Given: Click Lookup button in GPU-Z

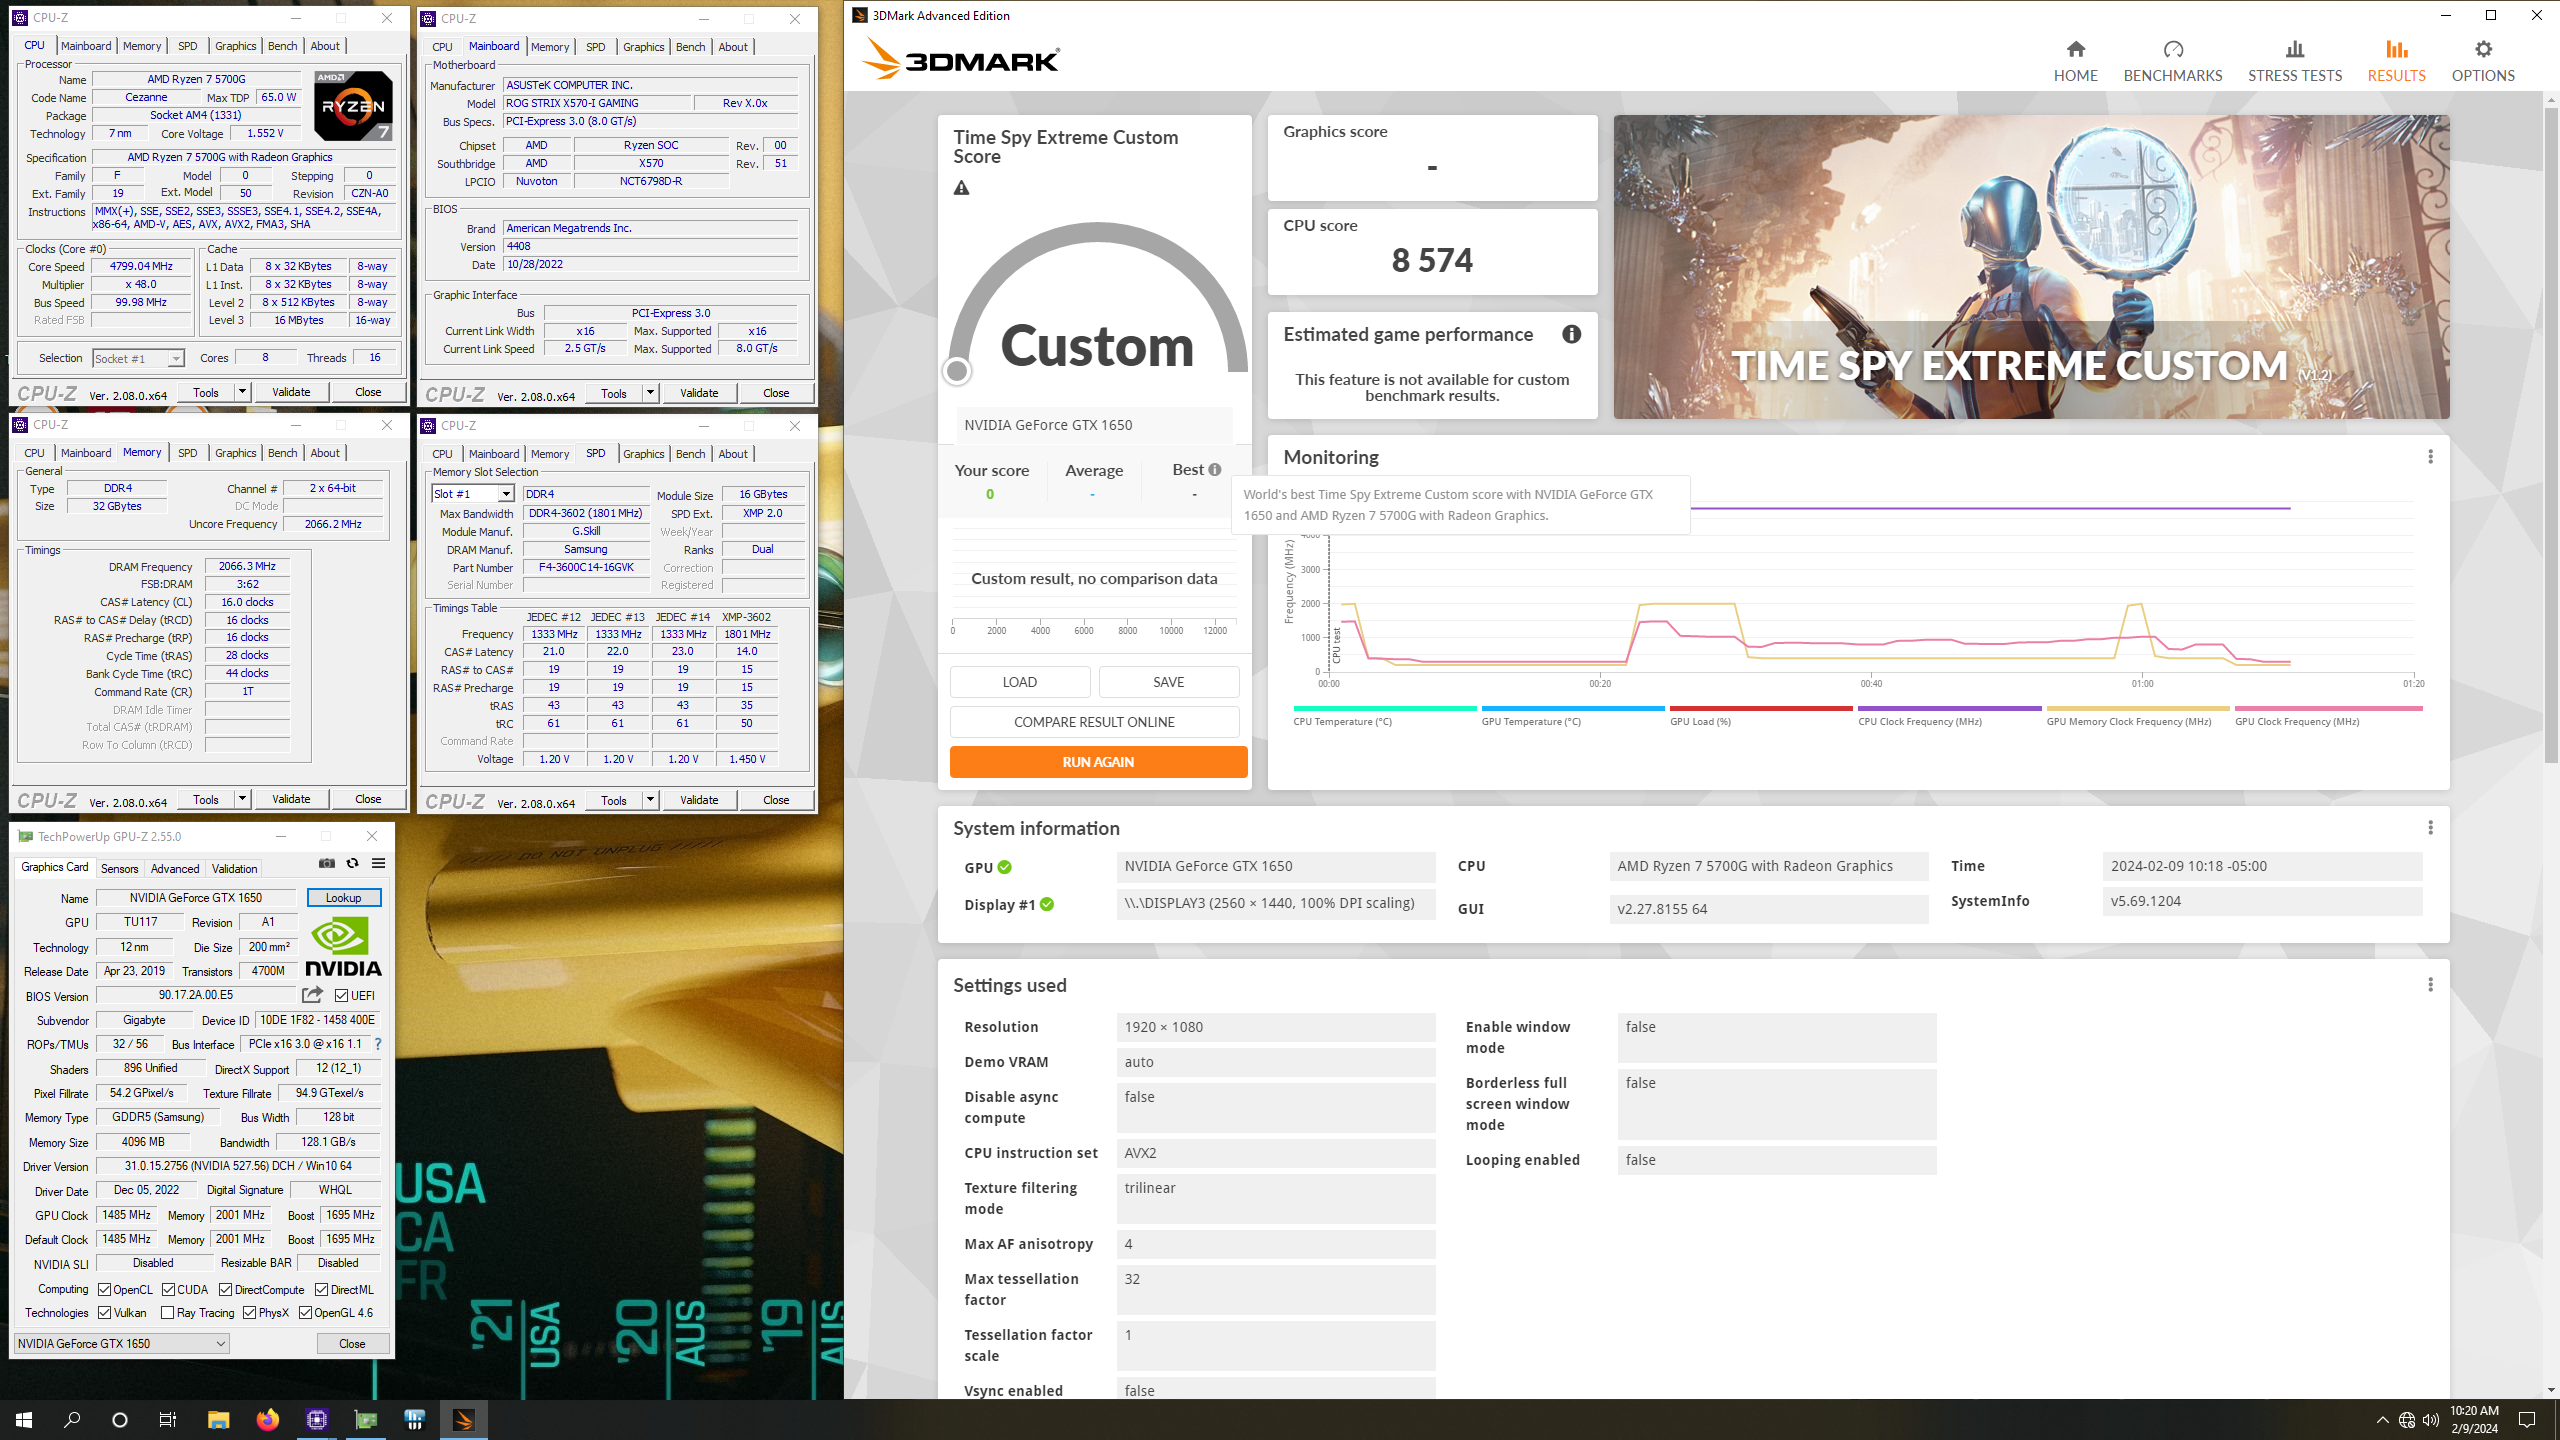Looking at the screenshot, I should 343,898.
